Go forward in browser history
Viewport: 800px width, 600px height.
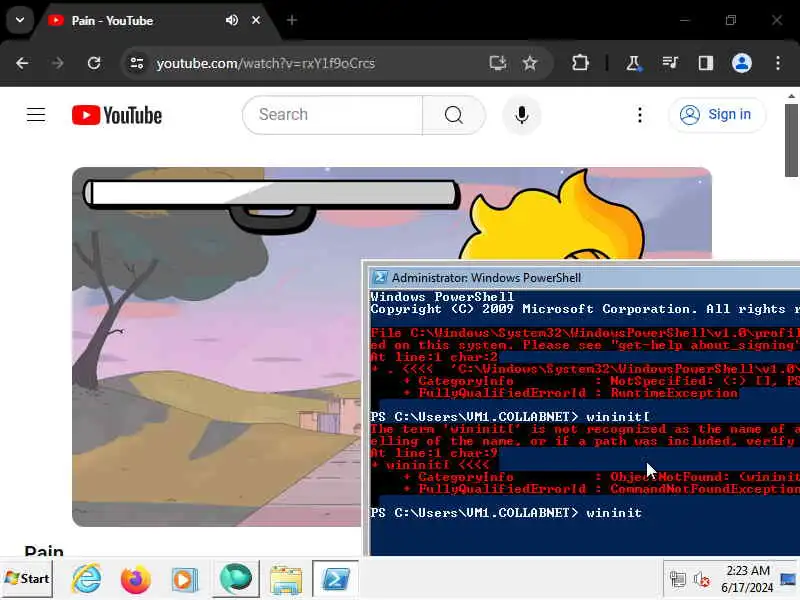coord(58,63)
